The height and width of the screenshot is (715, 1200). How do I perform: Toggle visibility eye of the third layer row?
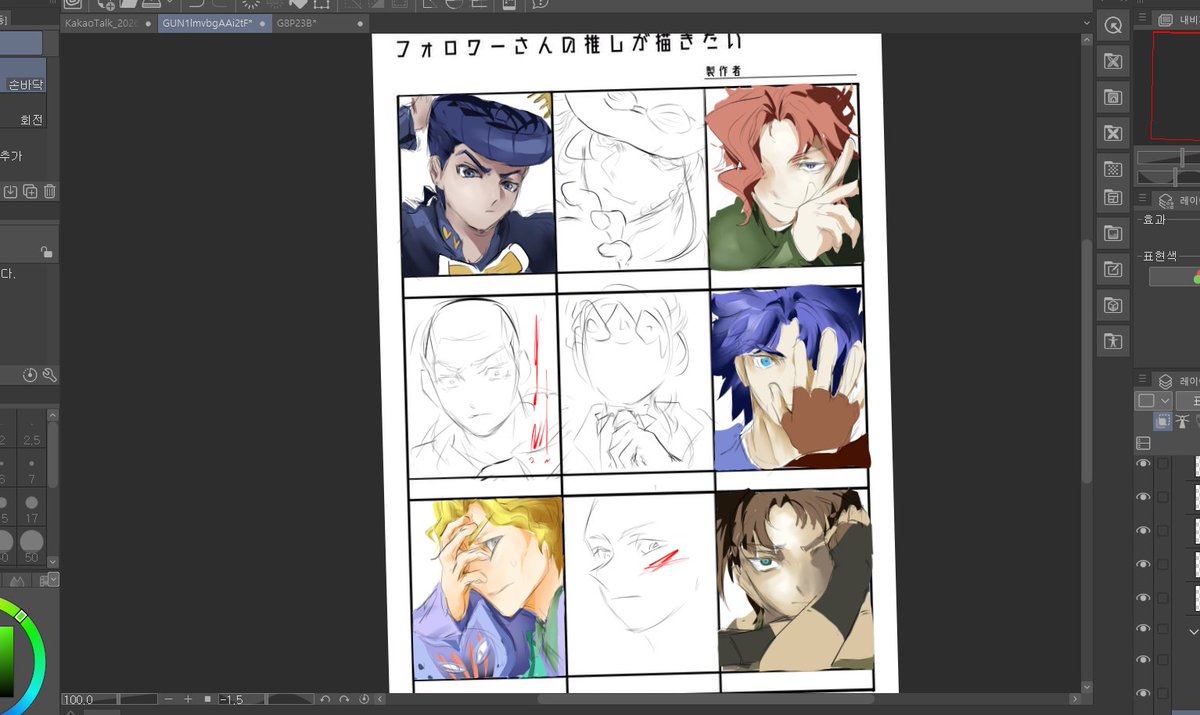coord(1143,530)
